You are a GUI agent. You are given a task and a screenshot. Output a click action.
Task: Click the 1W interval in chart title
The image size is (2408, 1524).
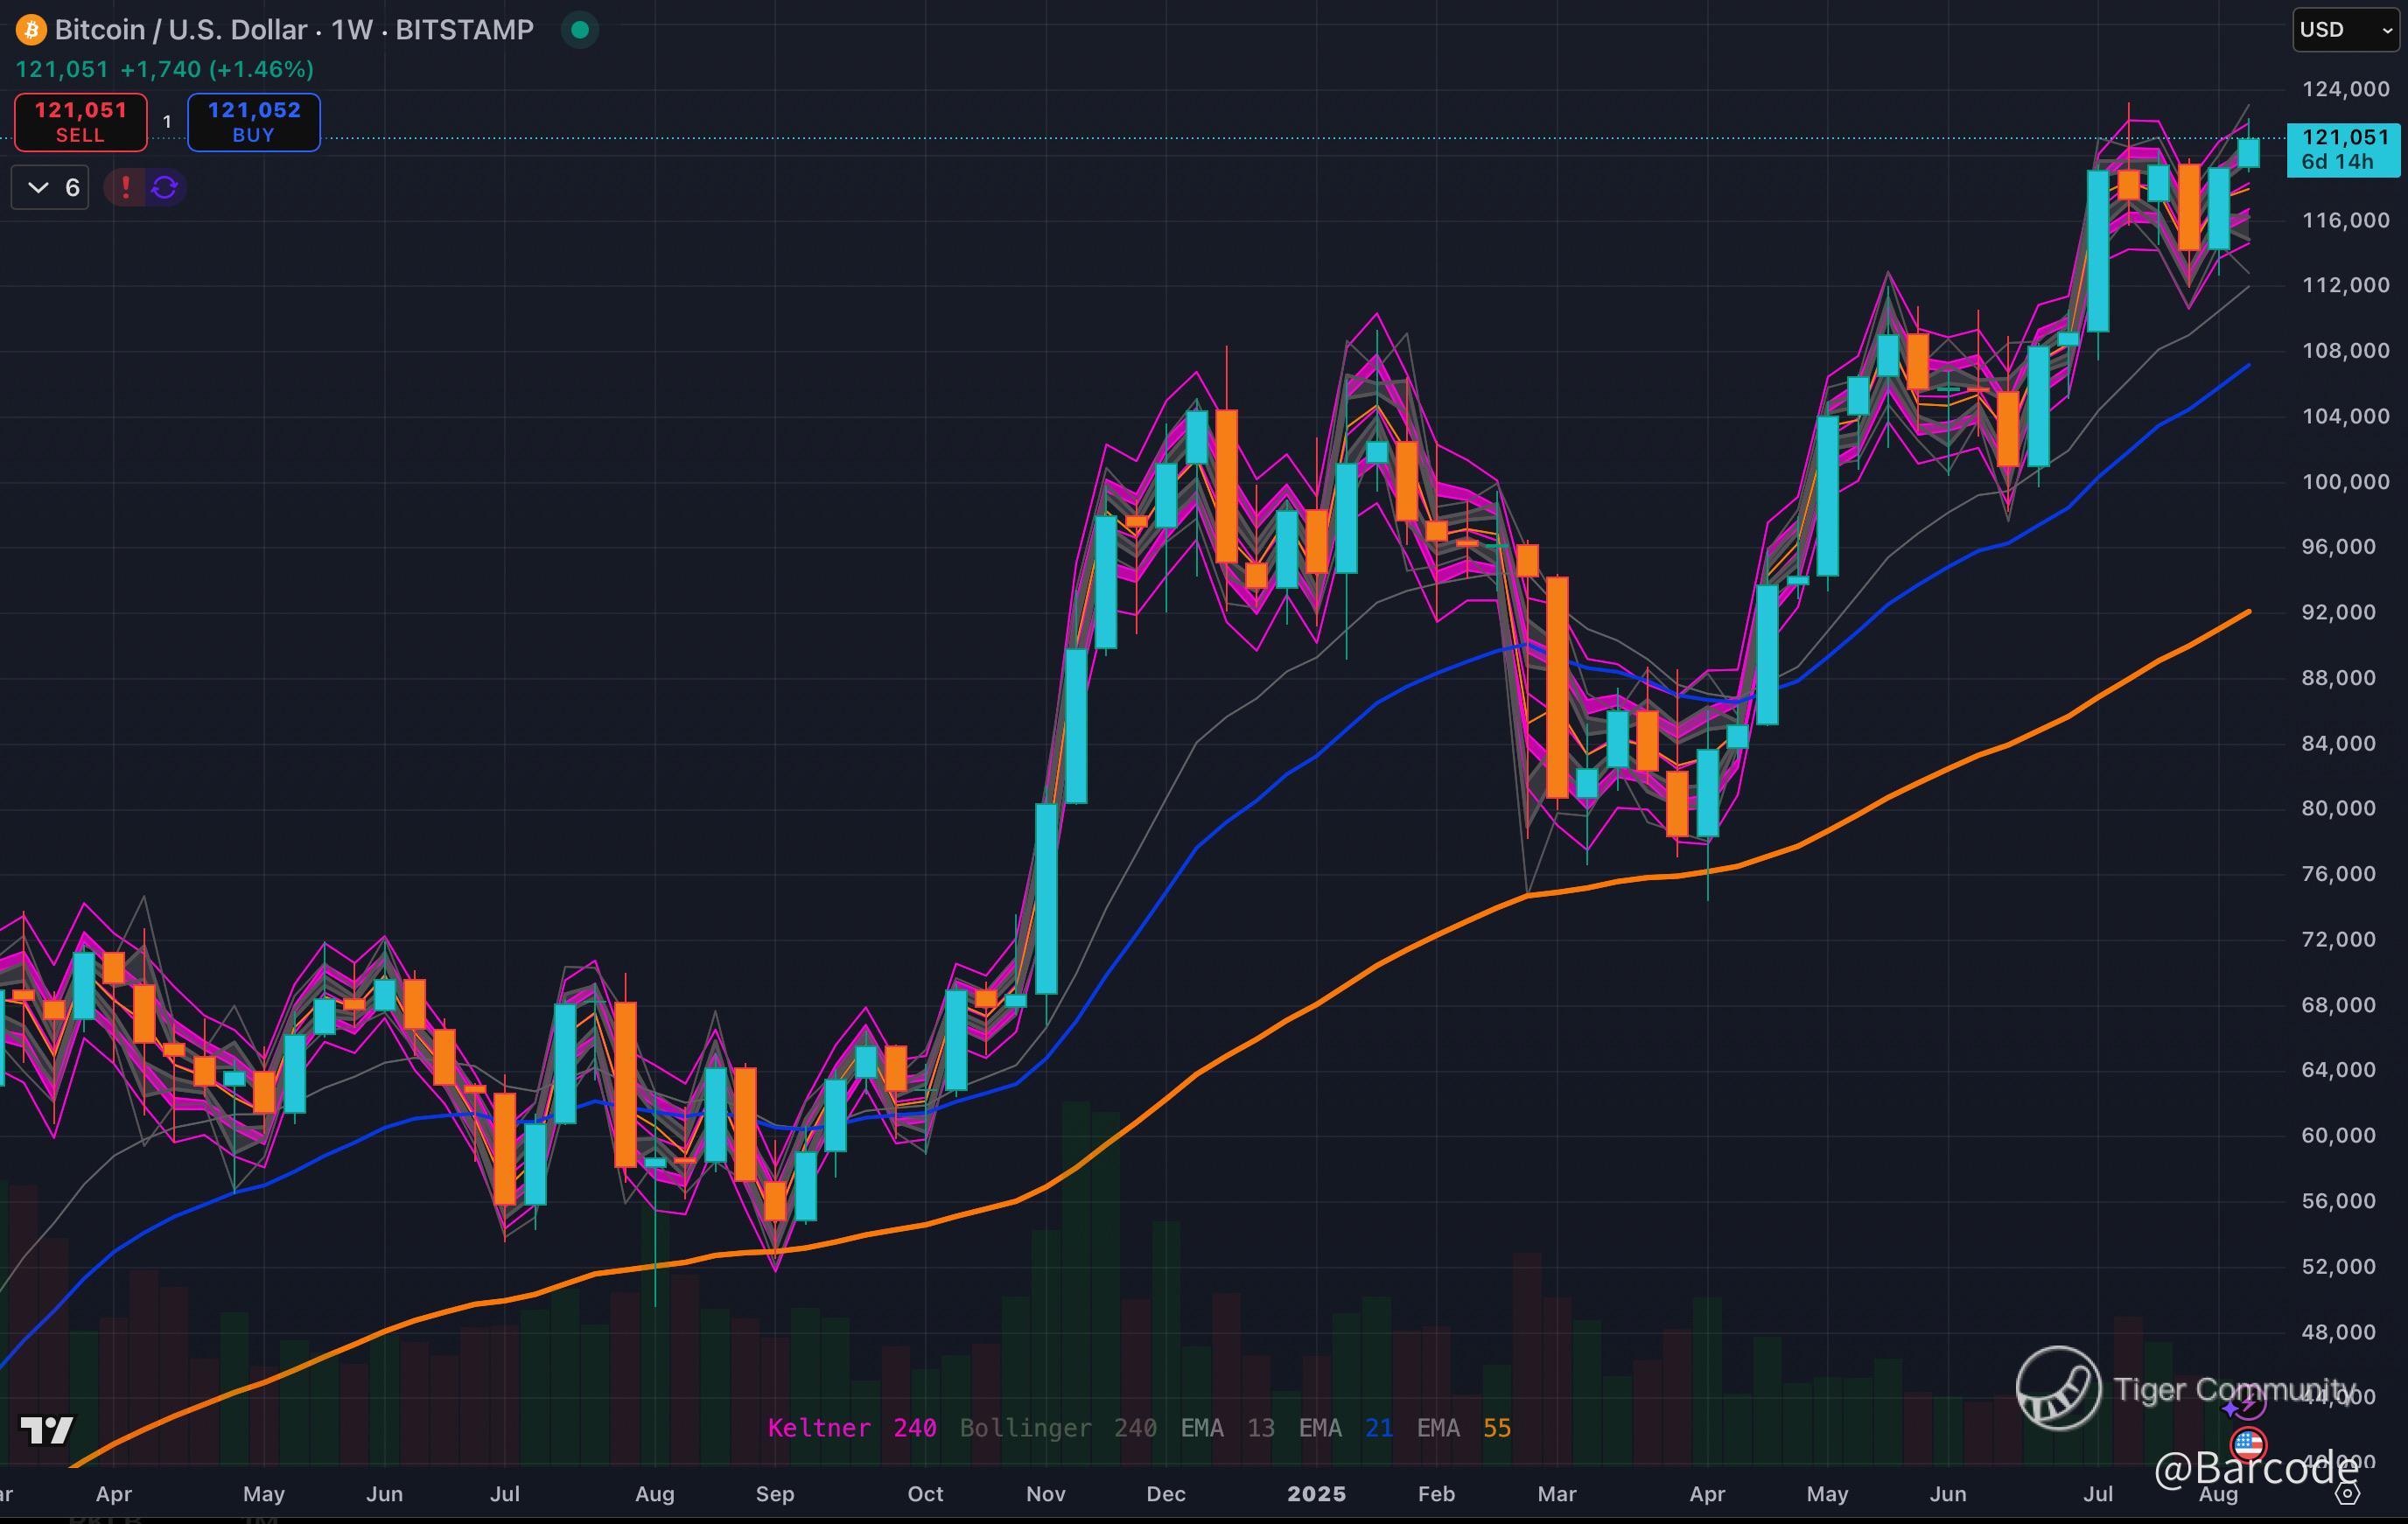tap(351, 30)
